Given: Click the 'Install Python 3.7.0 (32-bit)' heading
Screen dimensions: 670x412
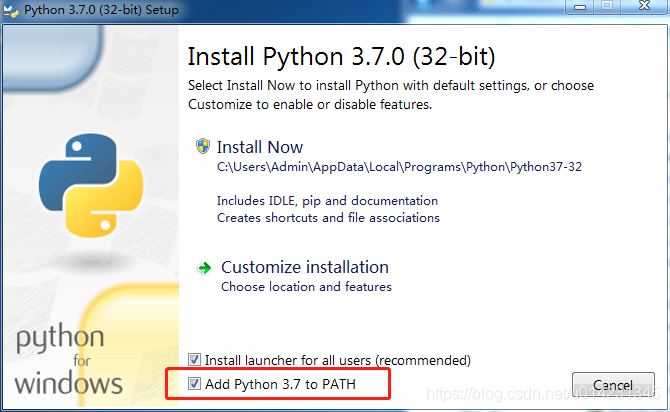Looking at the screenshot, I should (341, 57).
